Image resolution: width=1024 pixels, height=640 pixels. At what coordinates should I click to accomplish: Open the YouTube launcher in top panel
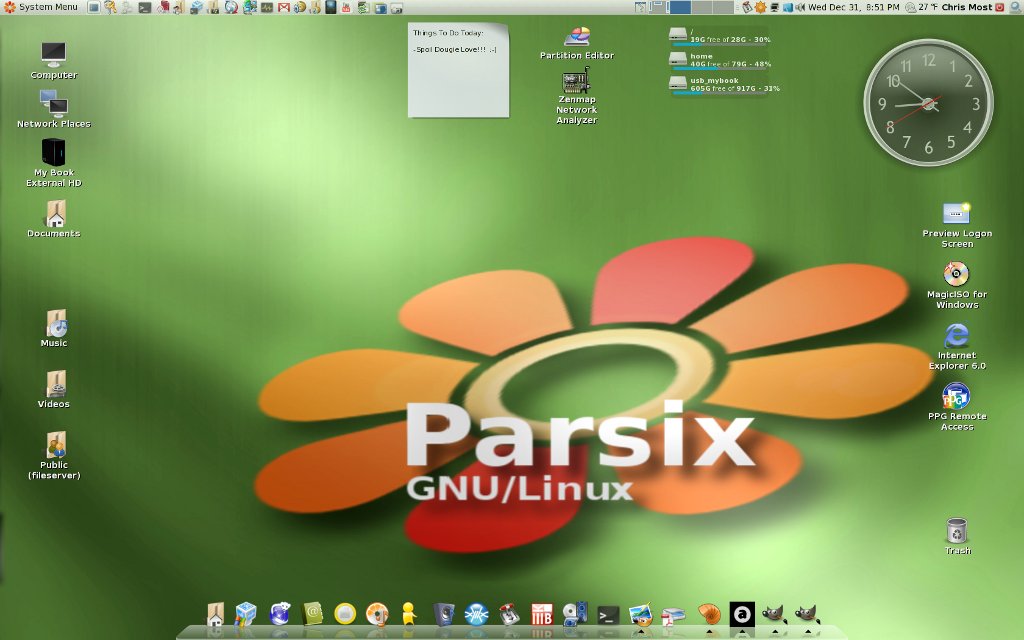(346, 8)
